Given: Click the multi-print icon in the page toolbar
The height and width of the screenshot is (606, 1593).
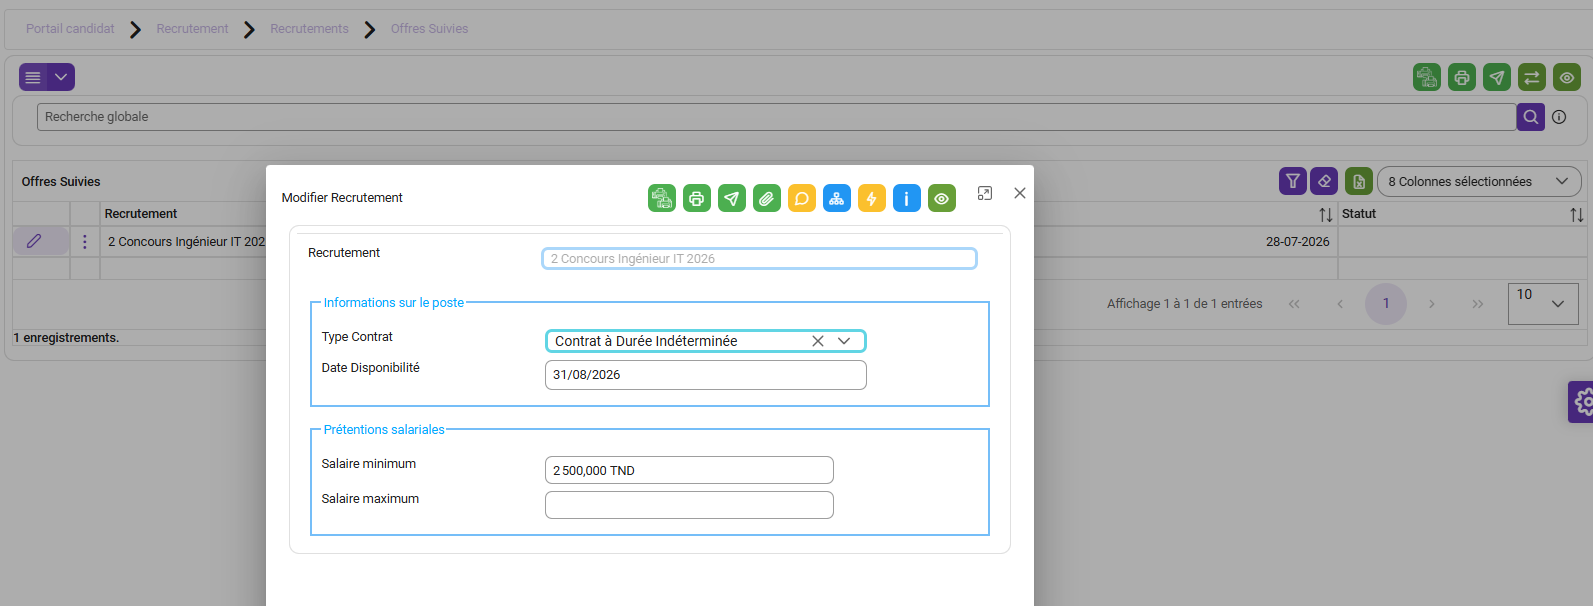Looking at the screenshot, I should (x=1427, y=77).
